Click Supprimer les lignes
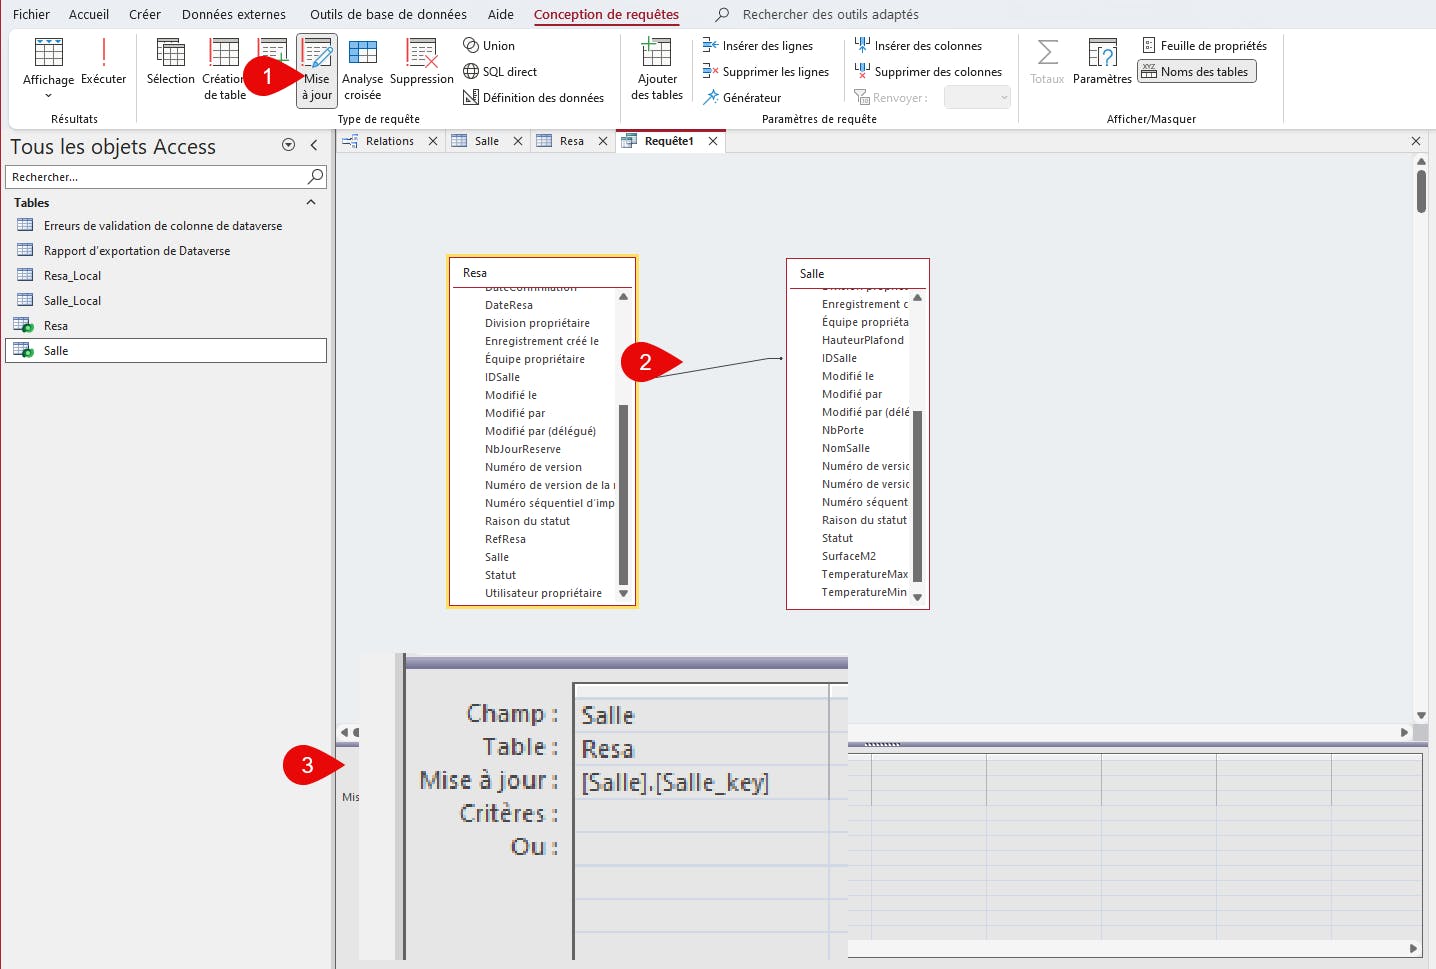1436x969 pixels. [766, 72]
